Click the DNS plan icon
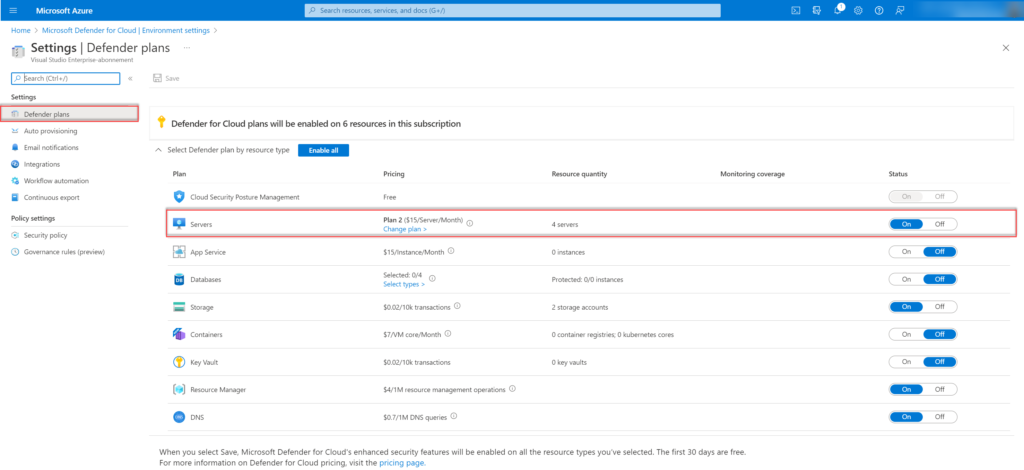Viewport: 1024px width, 470px height. (179, 416)
